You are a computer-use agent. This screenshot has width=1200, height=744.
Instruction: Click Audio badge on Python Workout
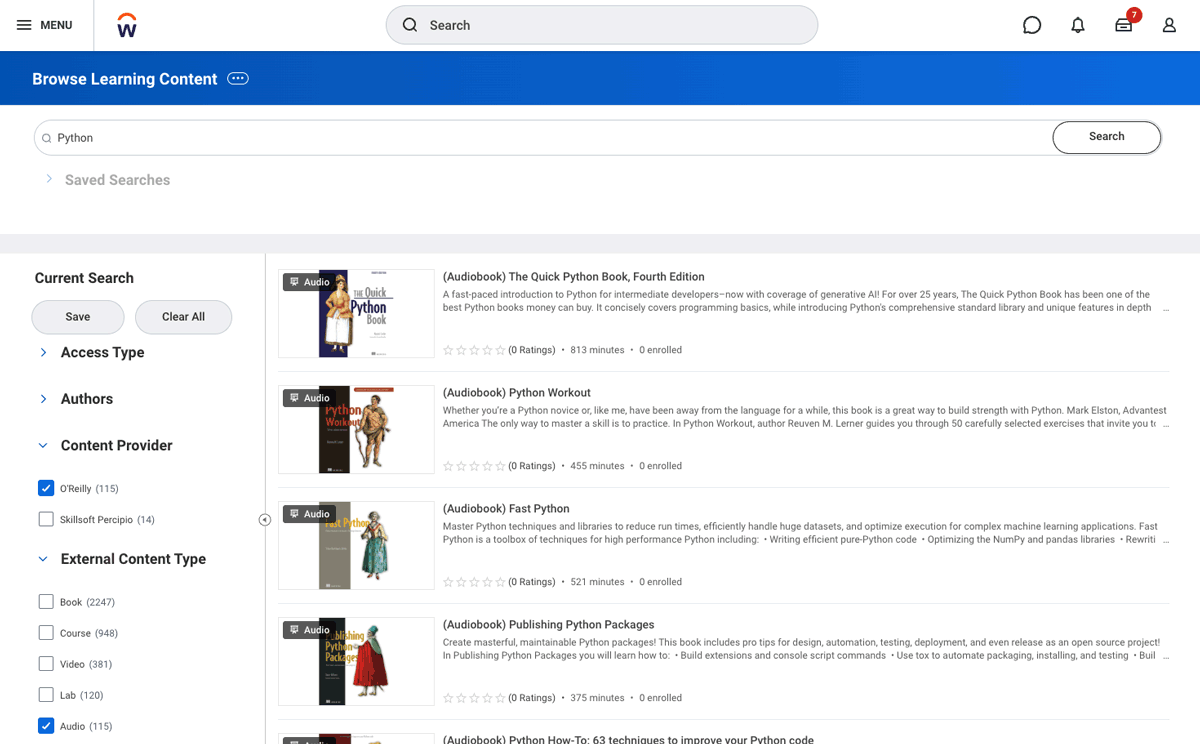point(308,398)
